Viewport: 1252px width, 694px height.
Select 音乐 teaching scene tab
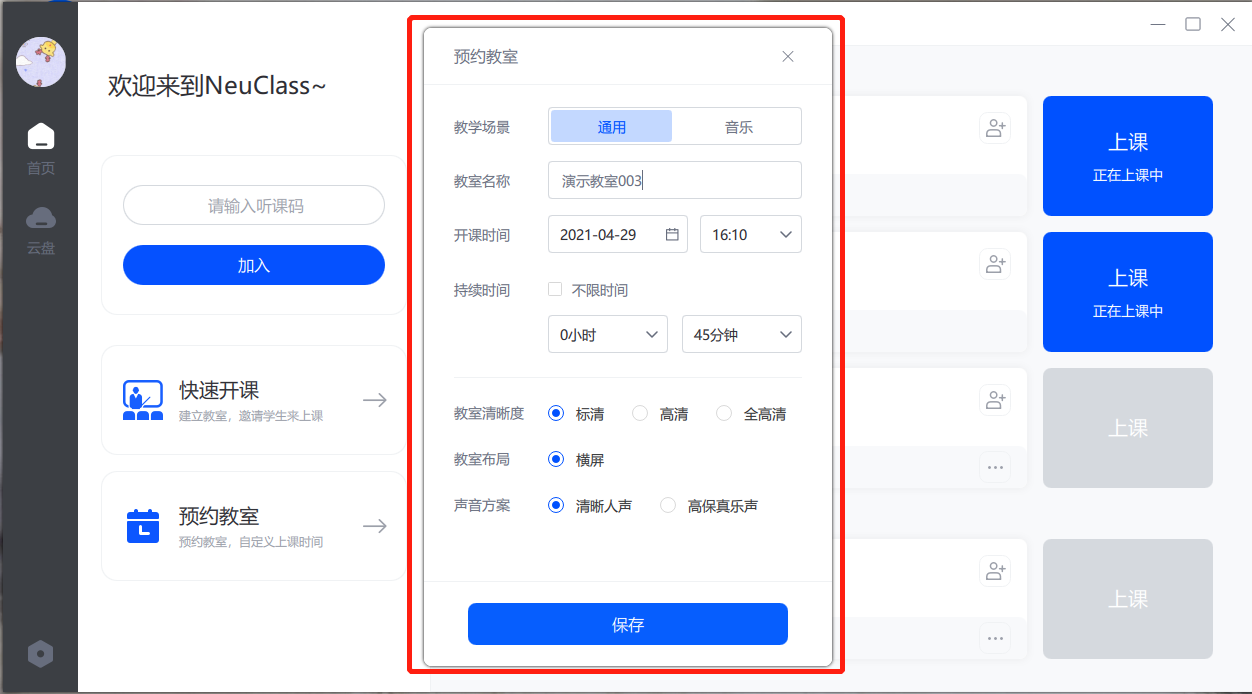(739, 127)
